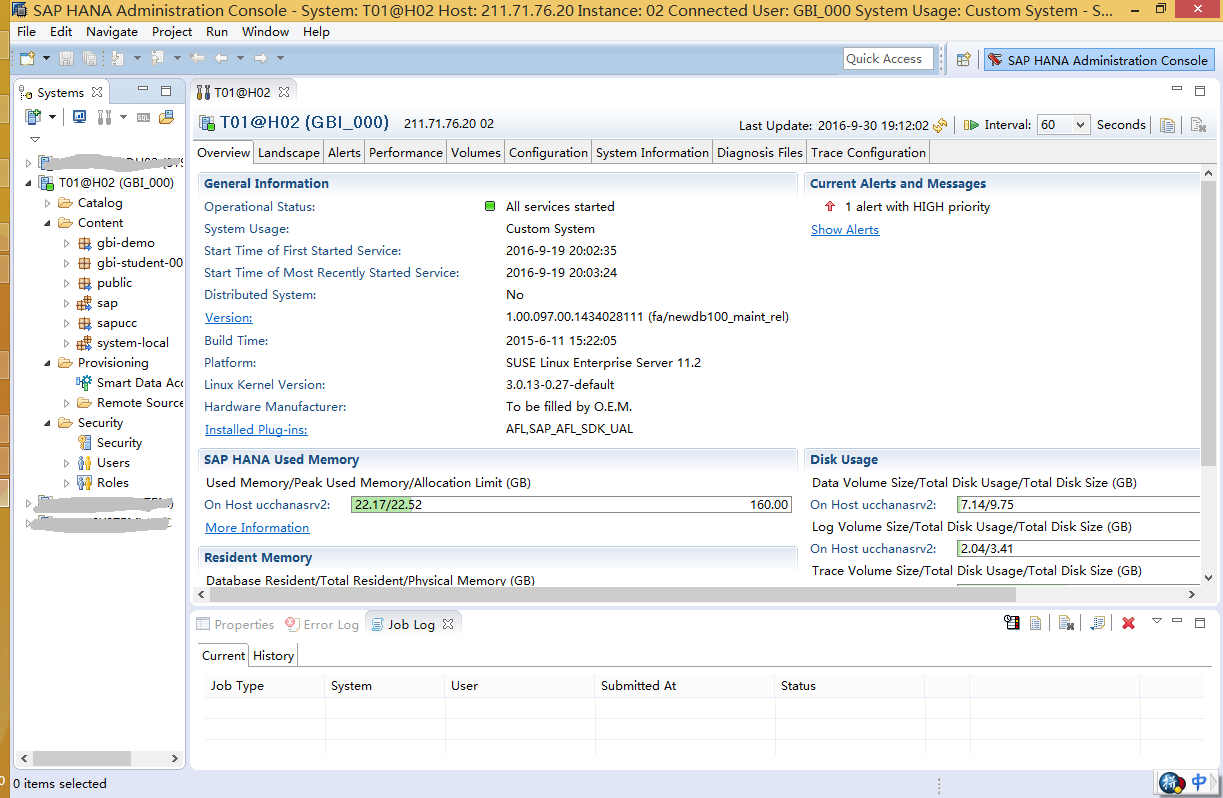
Task: Click the Add System icon in Systems view
Action: (34, 117)
